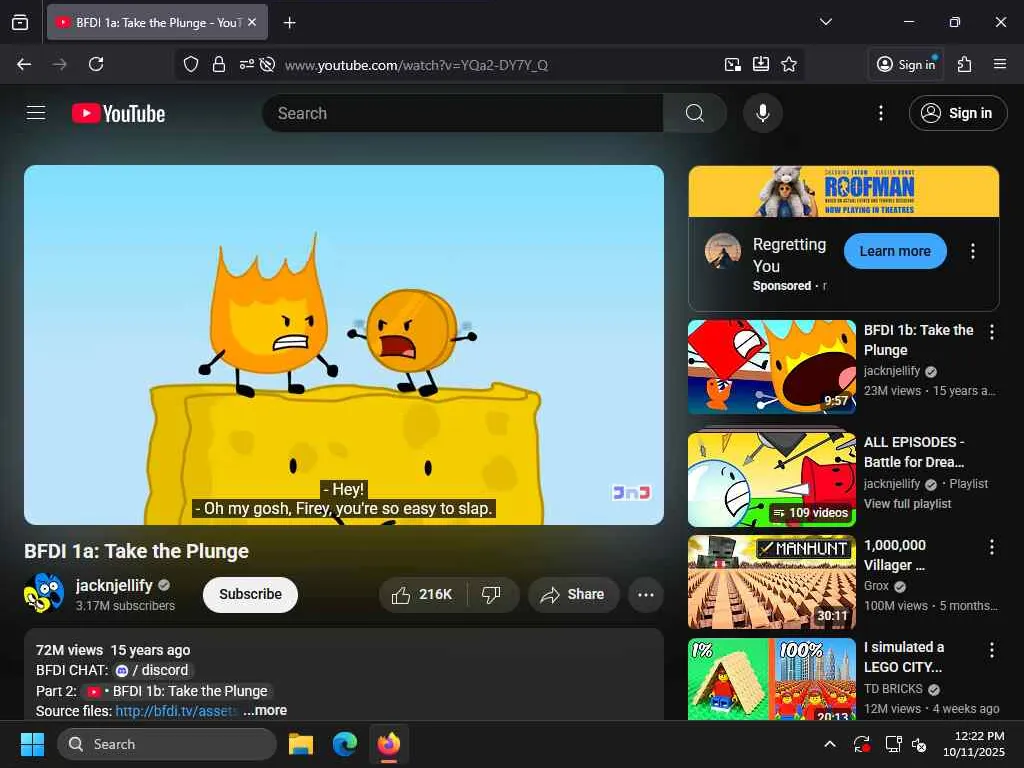Image resolution: width=1024 pixels, height=768 pixels.
Task: Open options for LEGO CITY video
Action: tap(991, 649)
